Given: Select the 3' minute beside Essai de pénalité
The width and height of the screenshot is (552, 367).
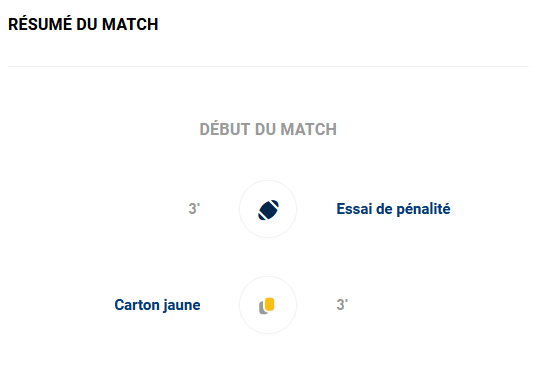Looking at the screenshot, I should (194, 209).
